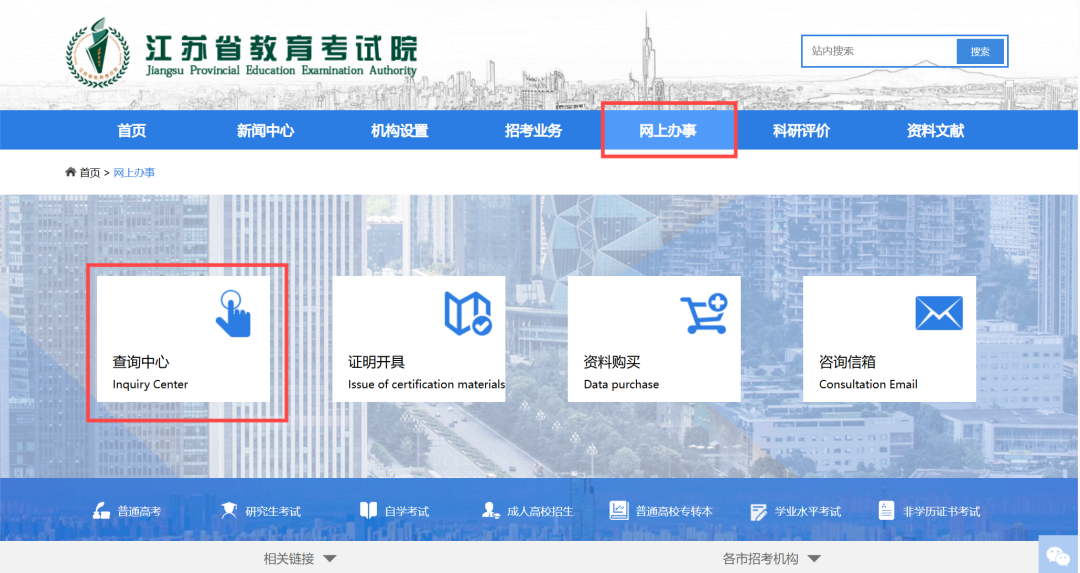Select the 网上办事 navigation tab
The image size is (1080, 573).
(667, 130)
